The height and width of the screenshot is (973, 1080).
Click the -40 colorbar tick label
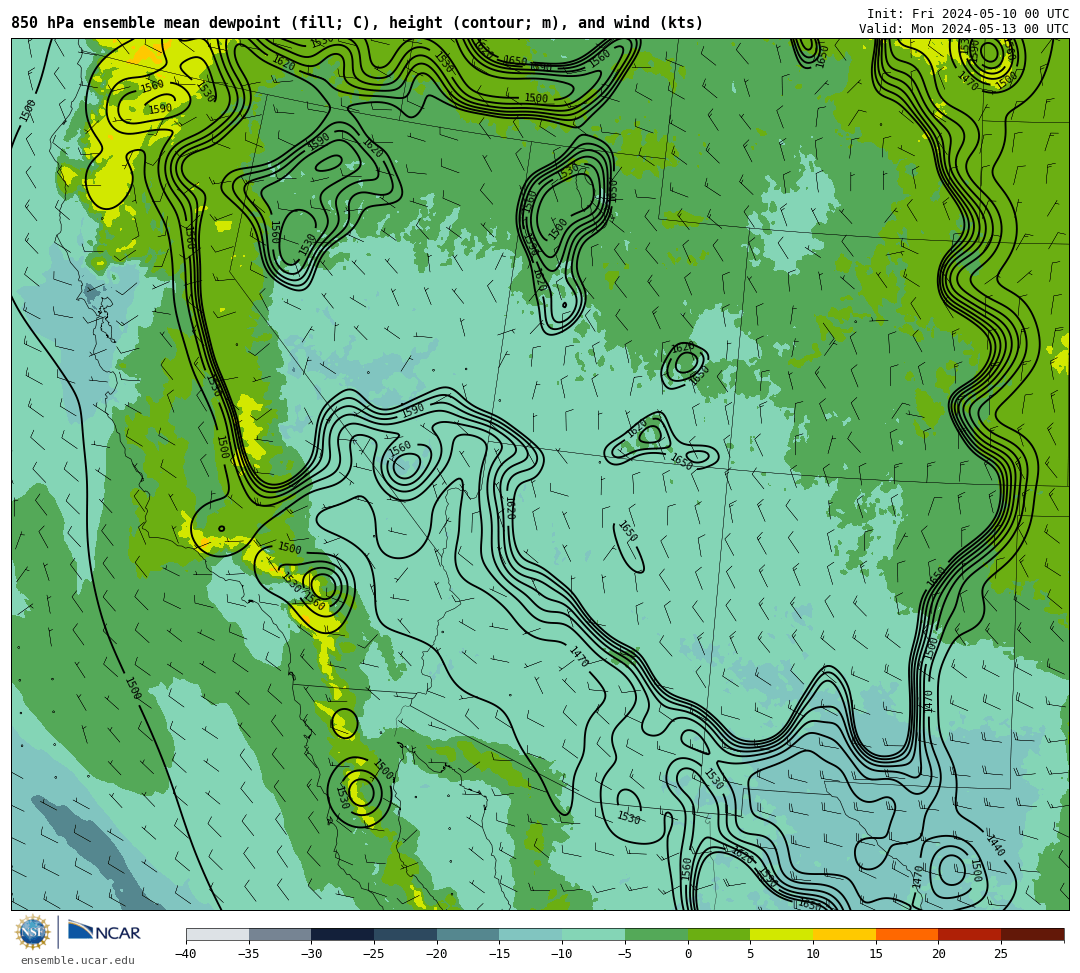[x=186, y=954]
